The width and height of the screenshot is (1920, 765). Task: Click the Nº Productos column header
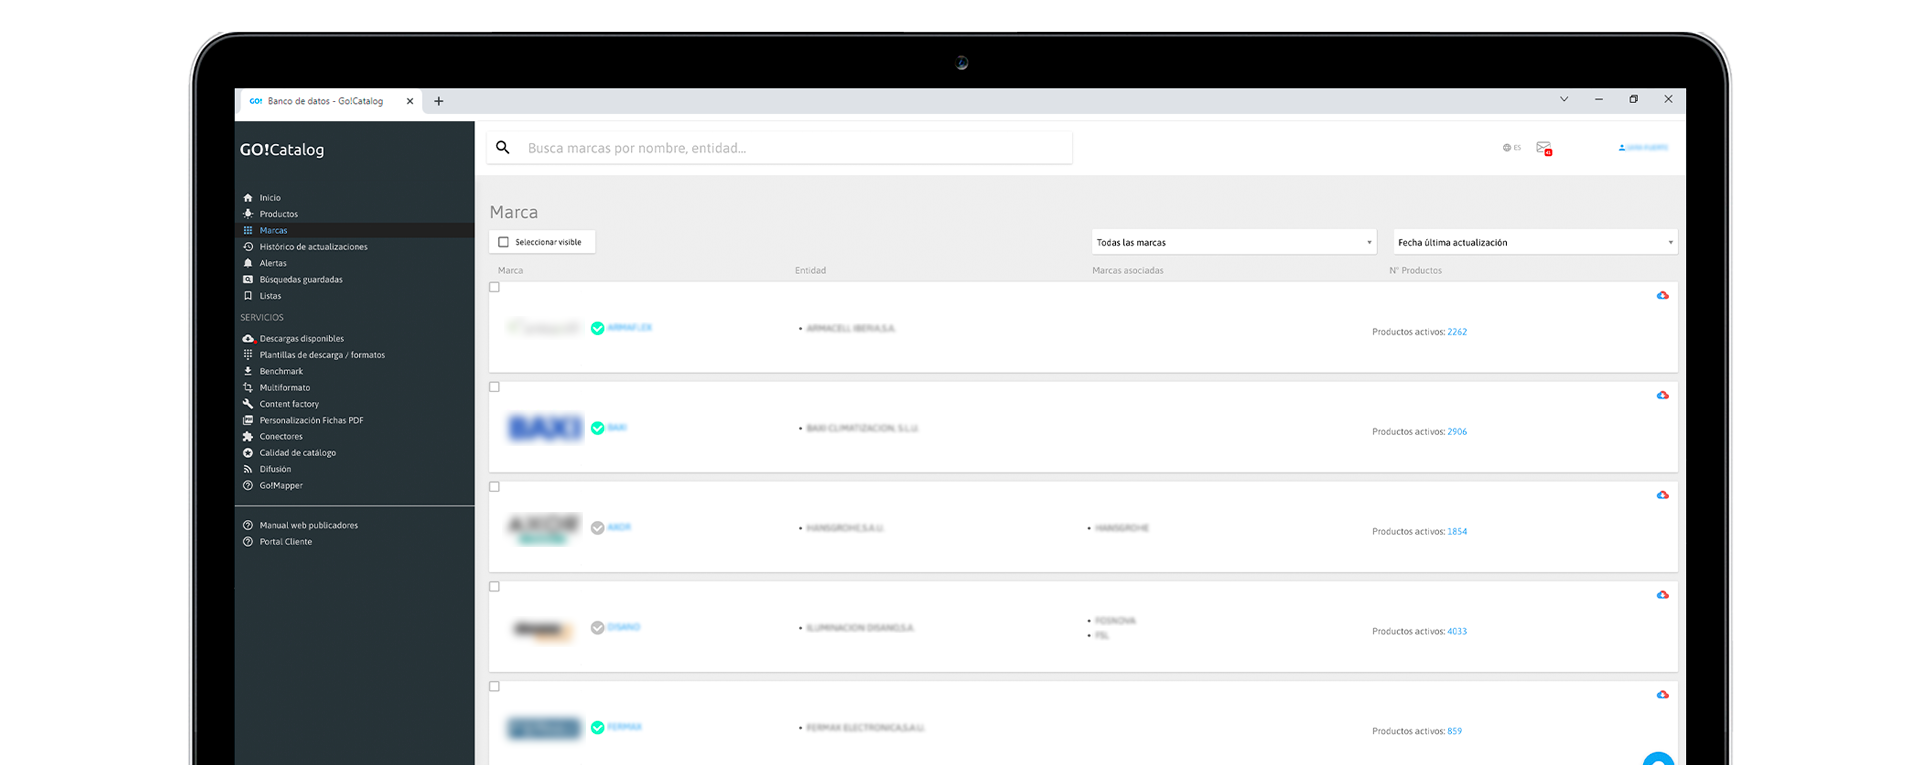pyautogui.click(x=1415, y=271)
